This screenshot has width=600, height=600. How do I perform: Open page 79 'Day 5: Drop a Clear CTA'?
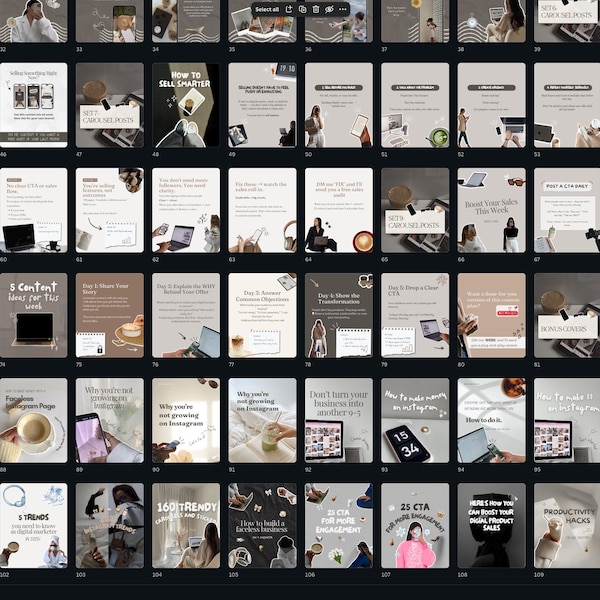(415, 315)
